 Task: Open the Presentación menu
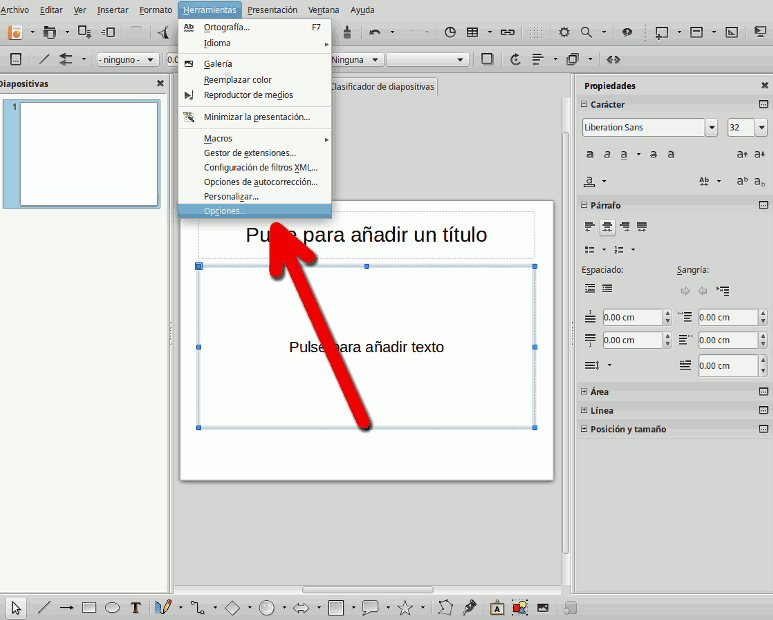(272, 9)
